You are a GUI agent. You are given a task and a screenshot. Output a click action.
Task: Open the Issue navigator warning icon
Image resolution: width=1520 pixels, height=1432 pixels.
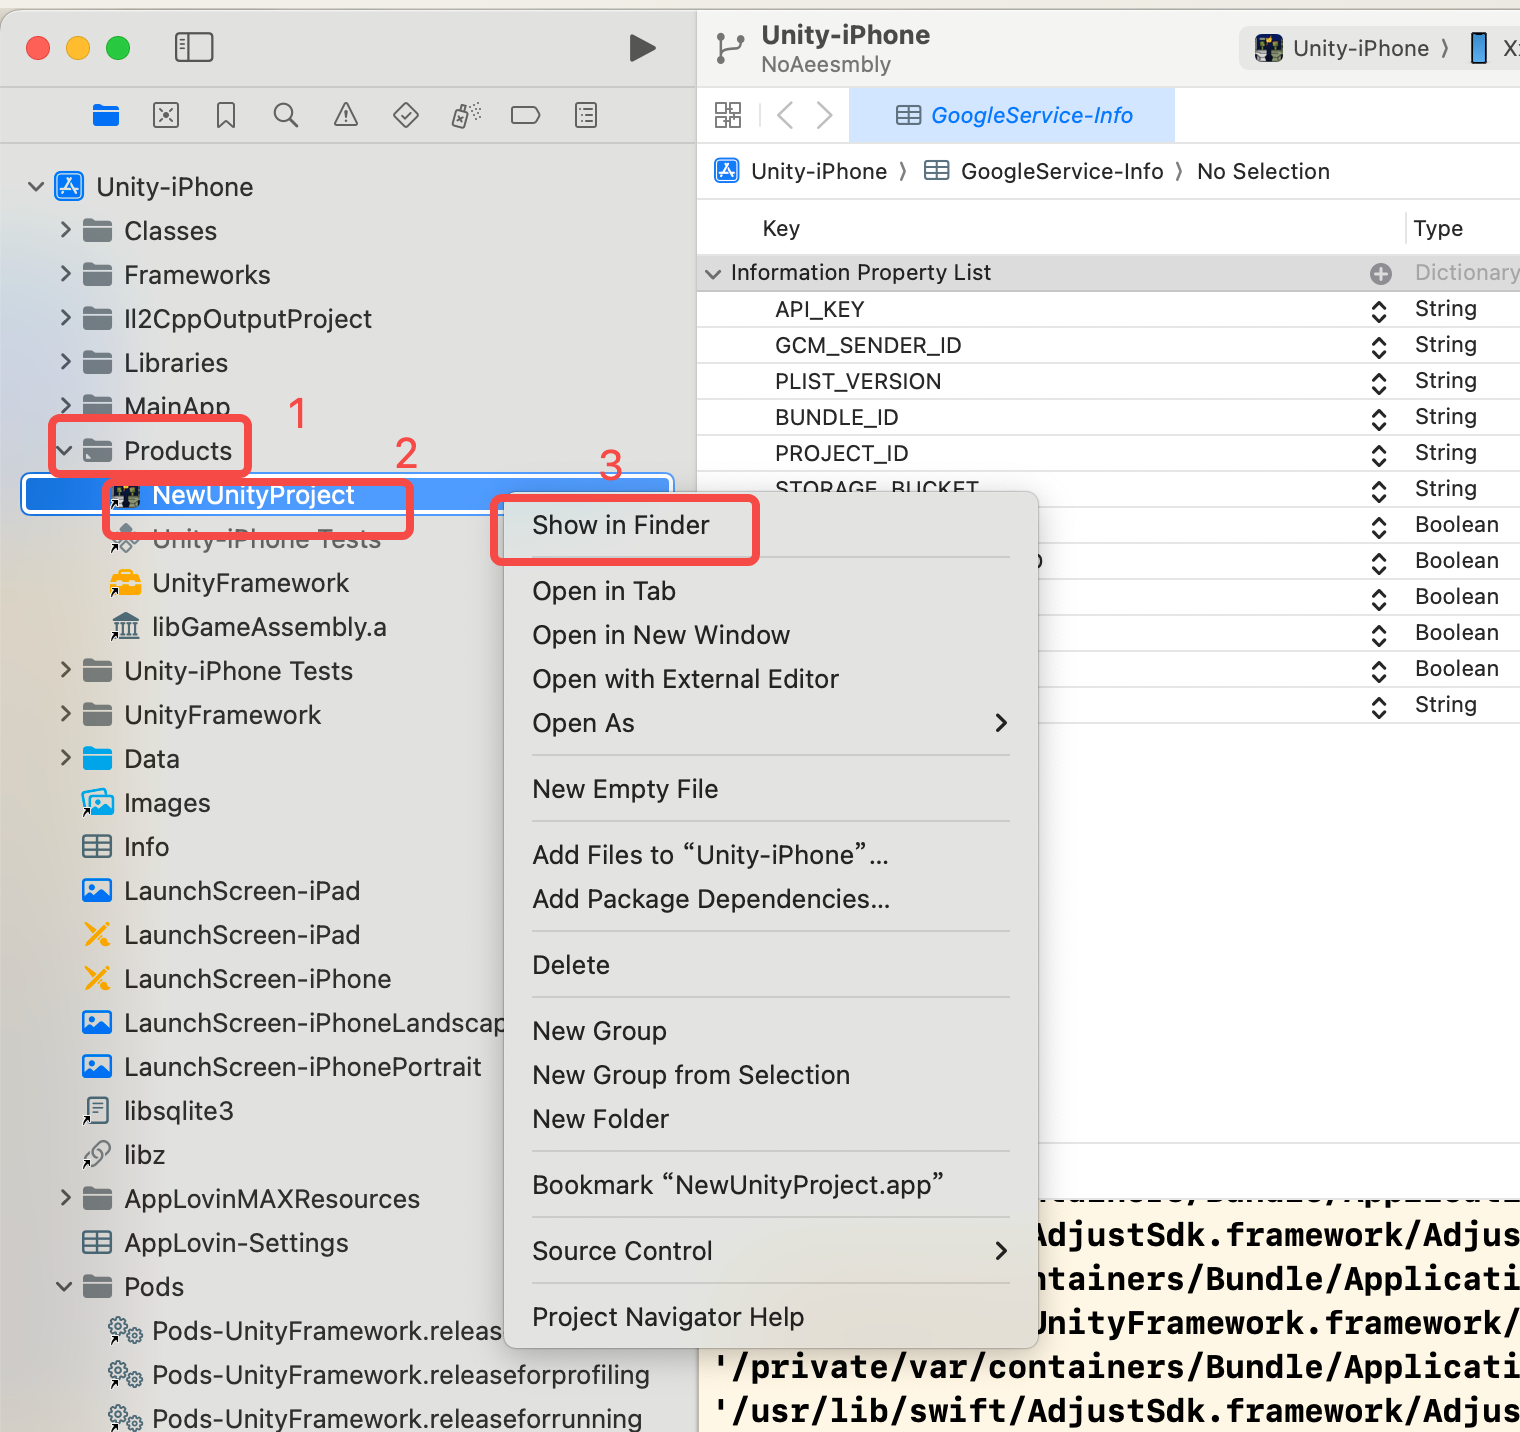pos(346,116)
